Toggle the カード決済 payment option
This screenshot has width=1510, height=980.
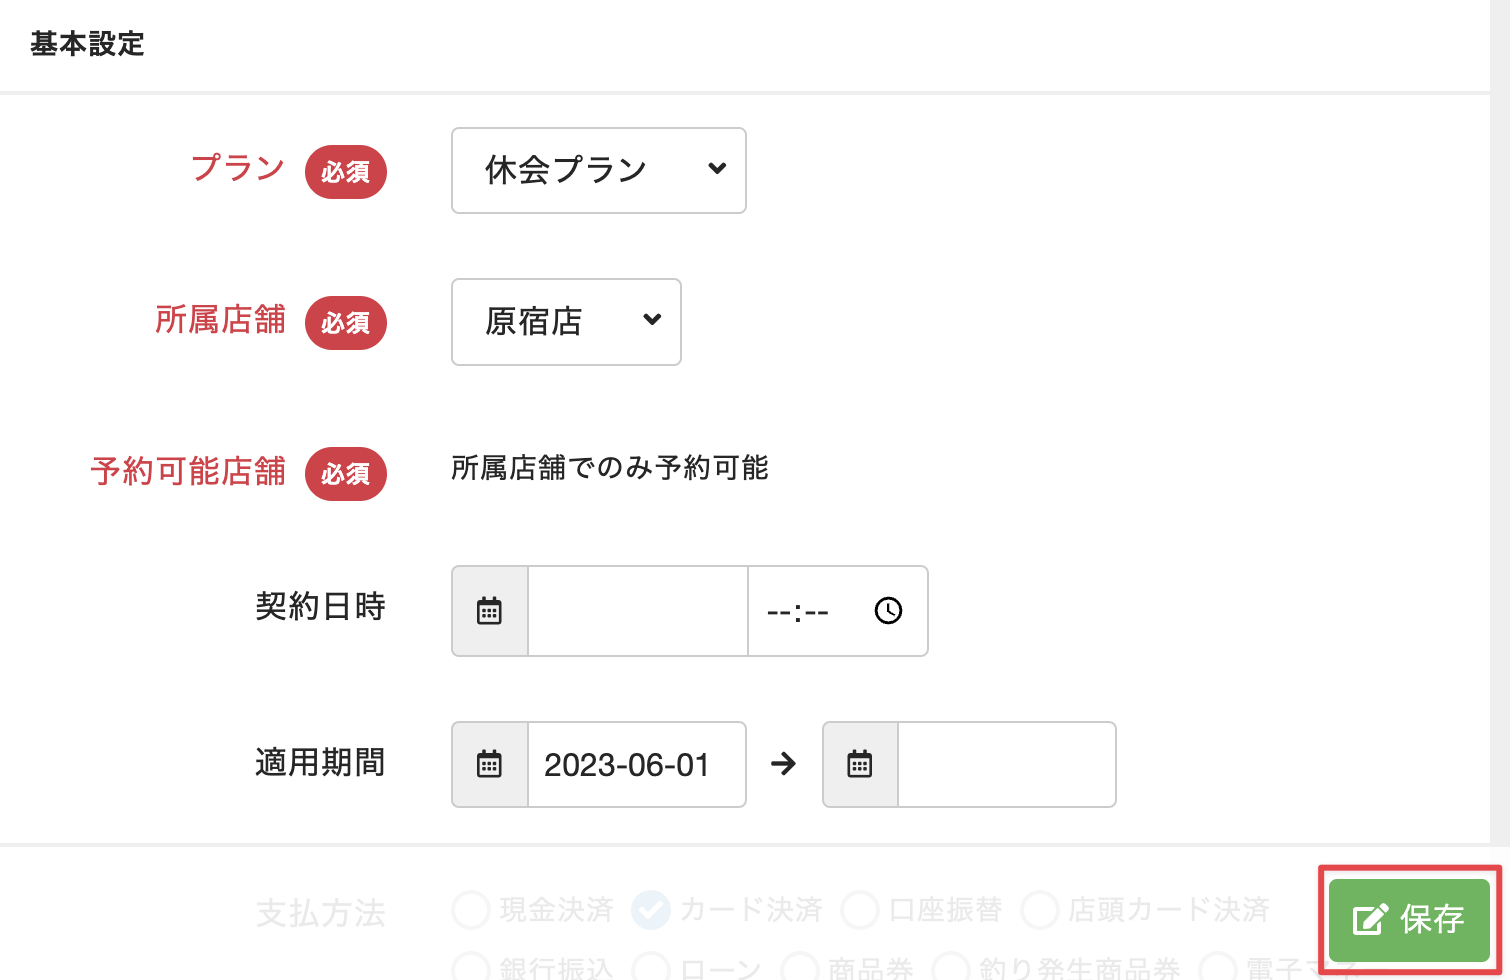[651, 910]
